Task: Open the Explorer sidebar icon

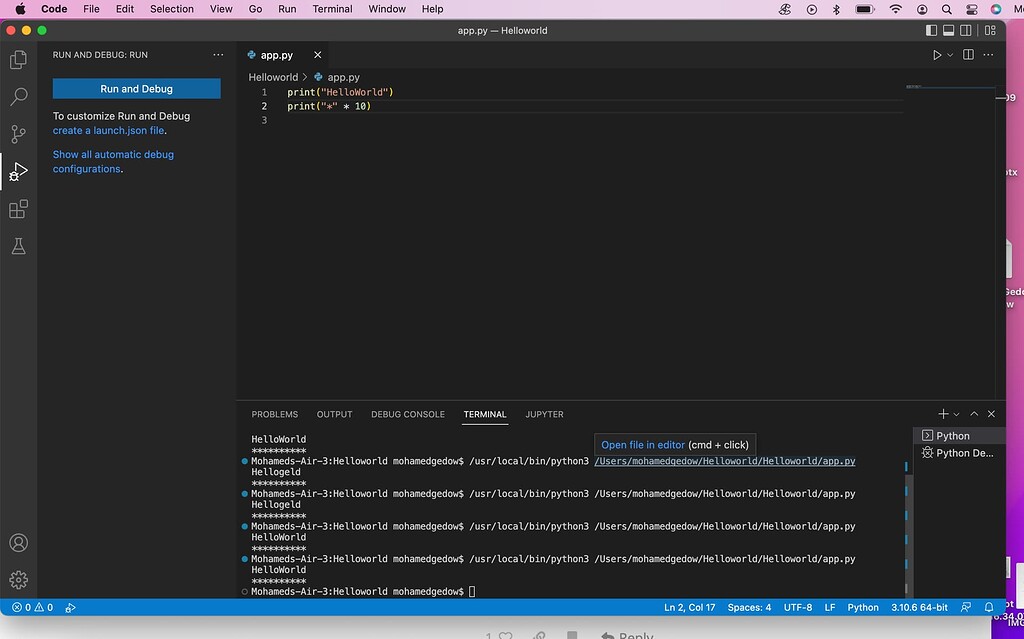Action: point(18,59)
